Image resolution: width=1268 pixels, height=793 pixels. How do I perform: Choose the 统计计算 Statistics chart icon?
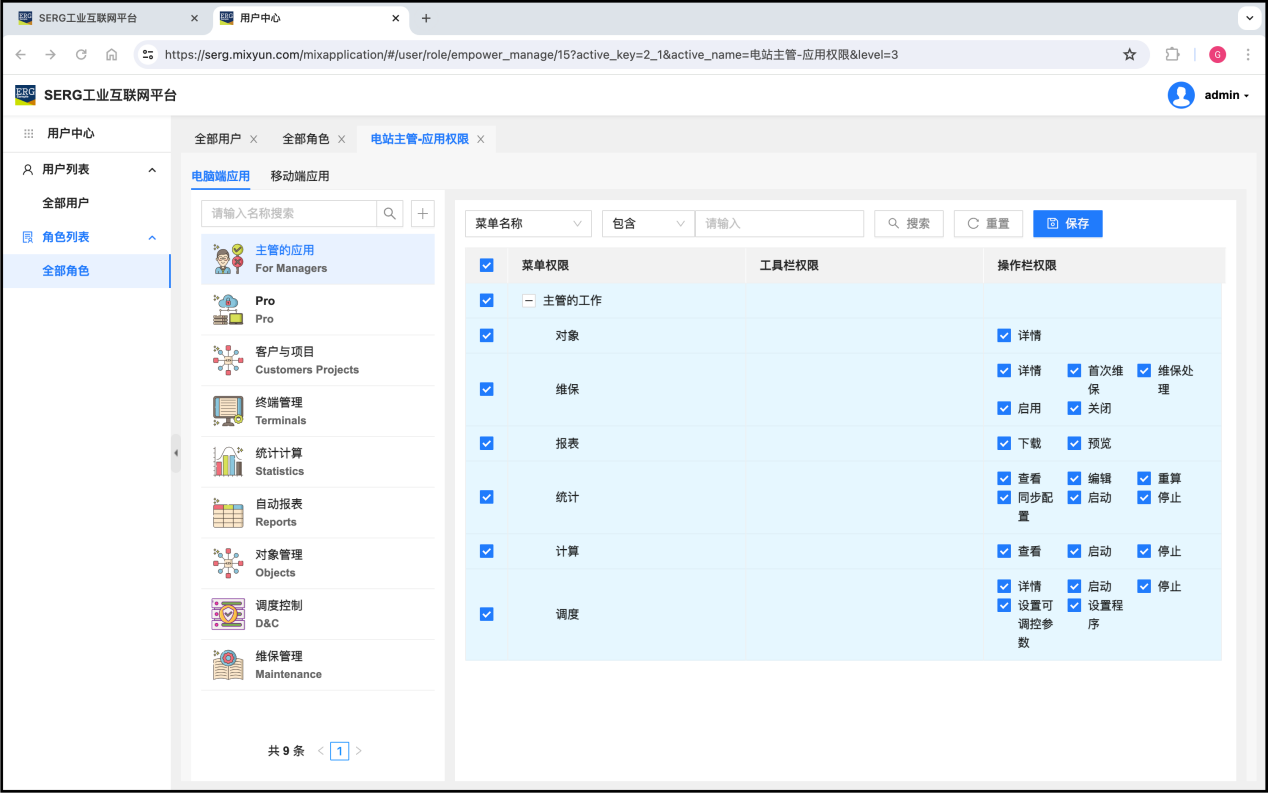(228, 462)
